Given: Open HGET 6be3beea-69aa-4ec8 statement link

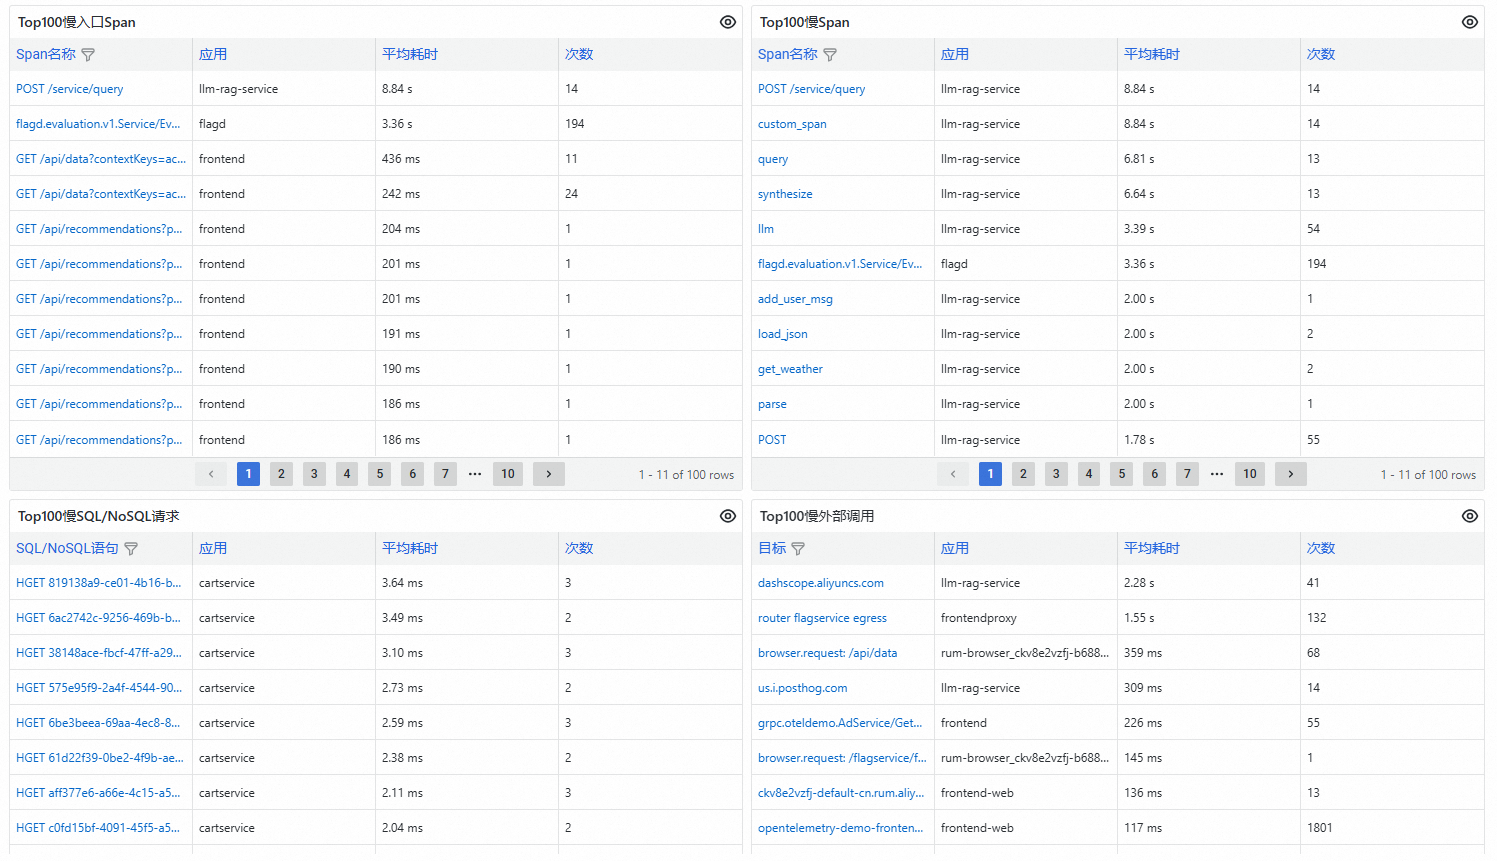Looking at the screenshot, I should pos(98,723).
